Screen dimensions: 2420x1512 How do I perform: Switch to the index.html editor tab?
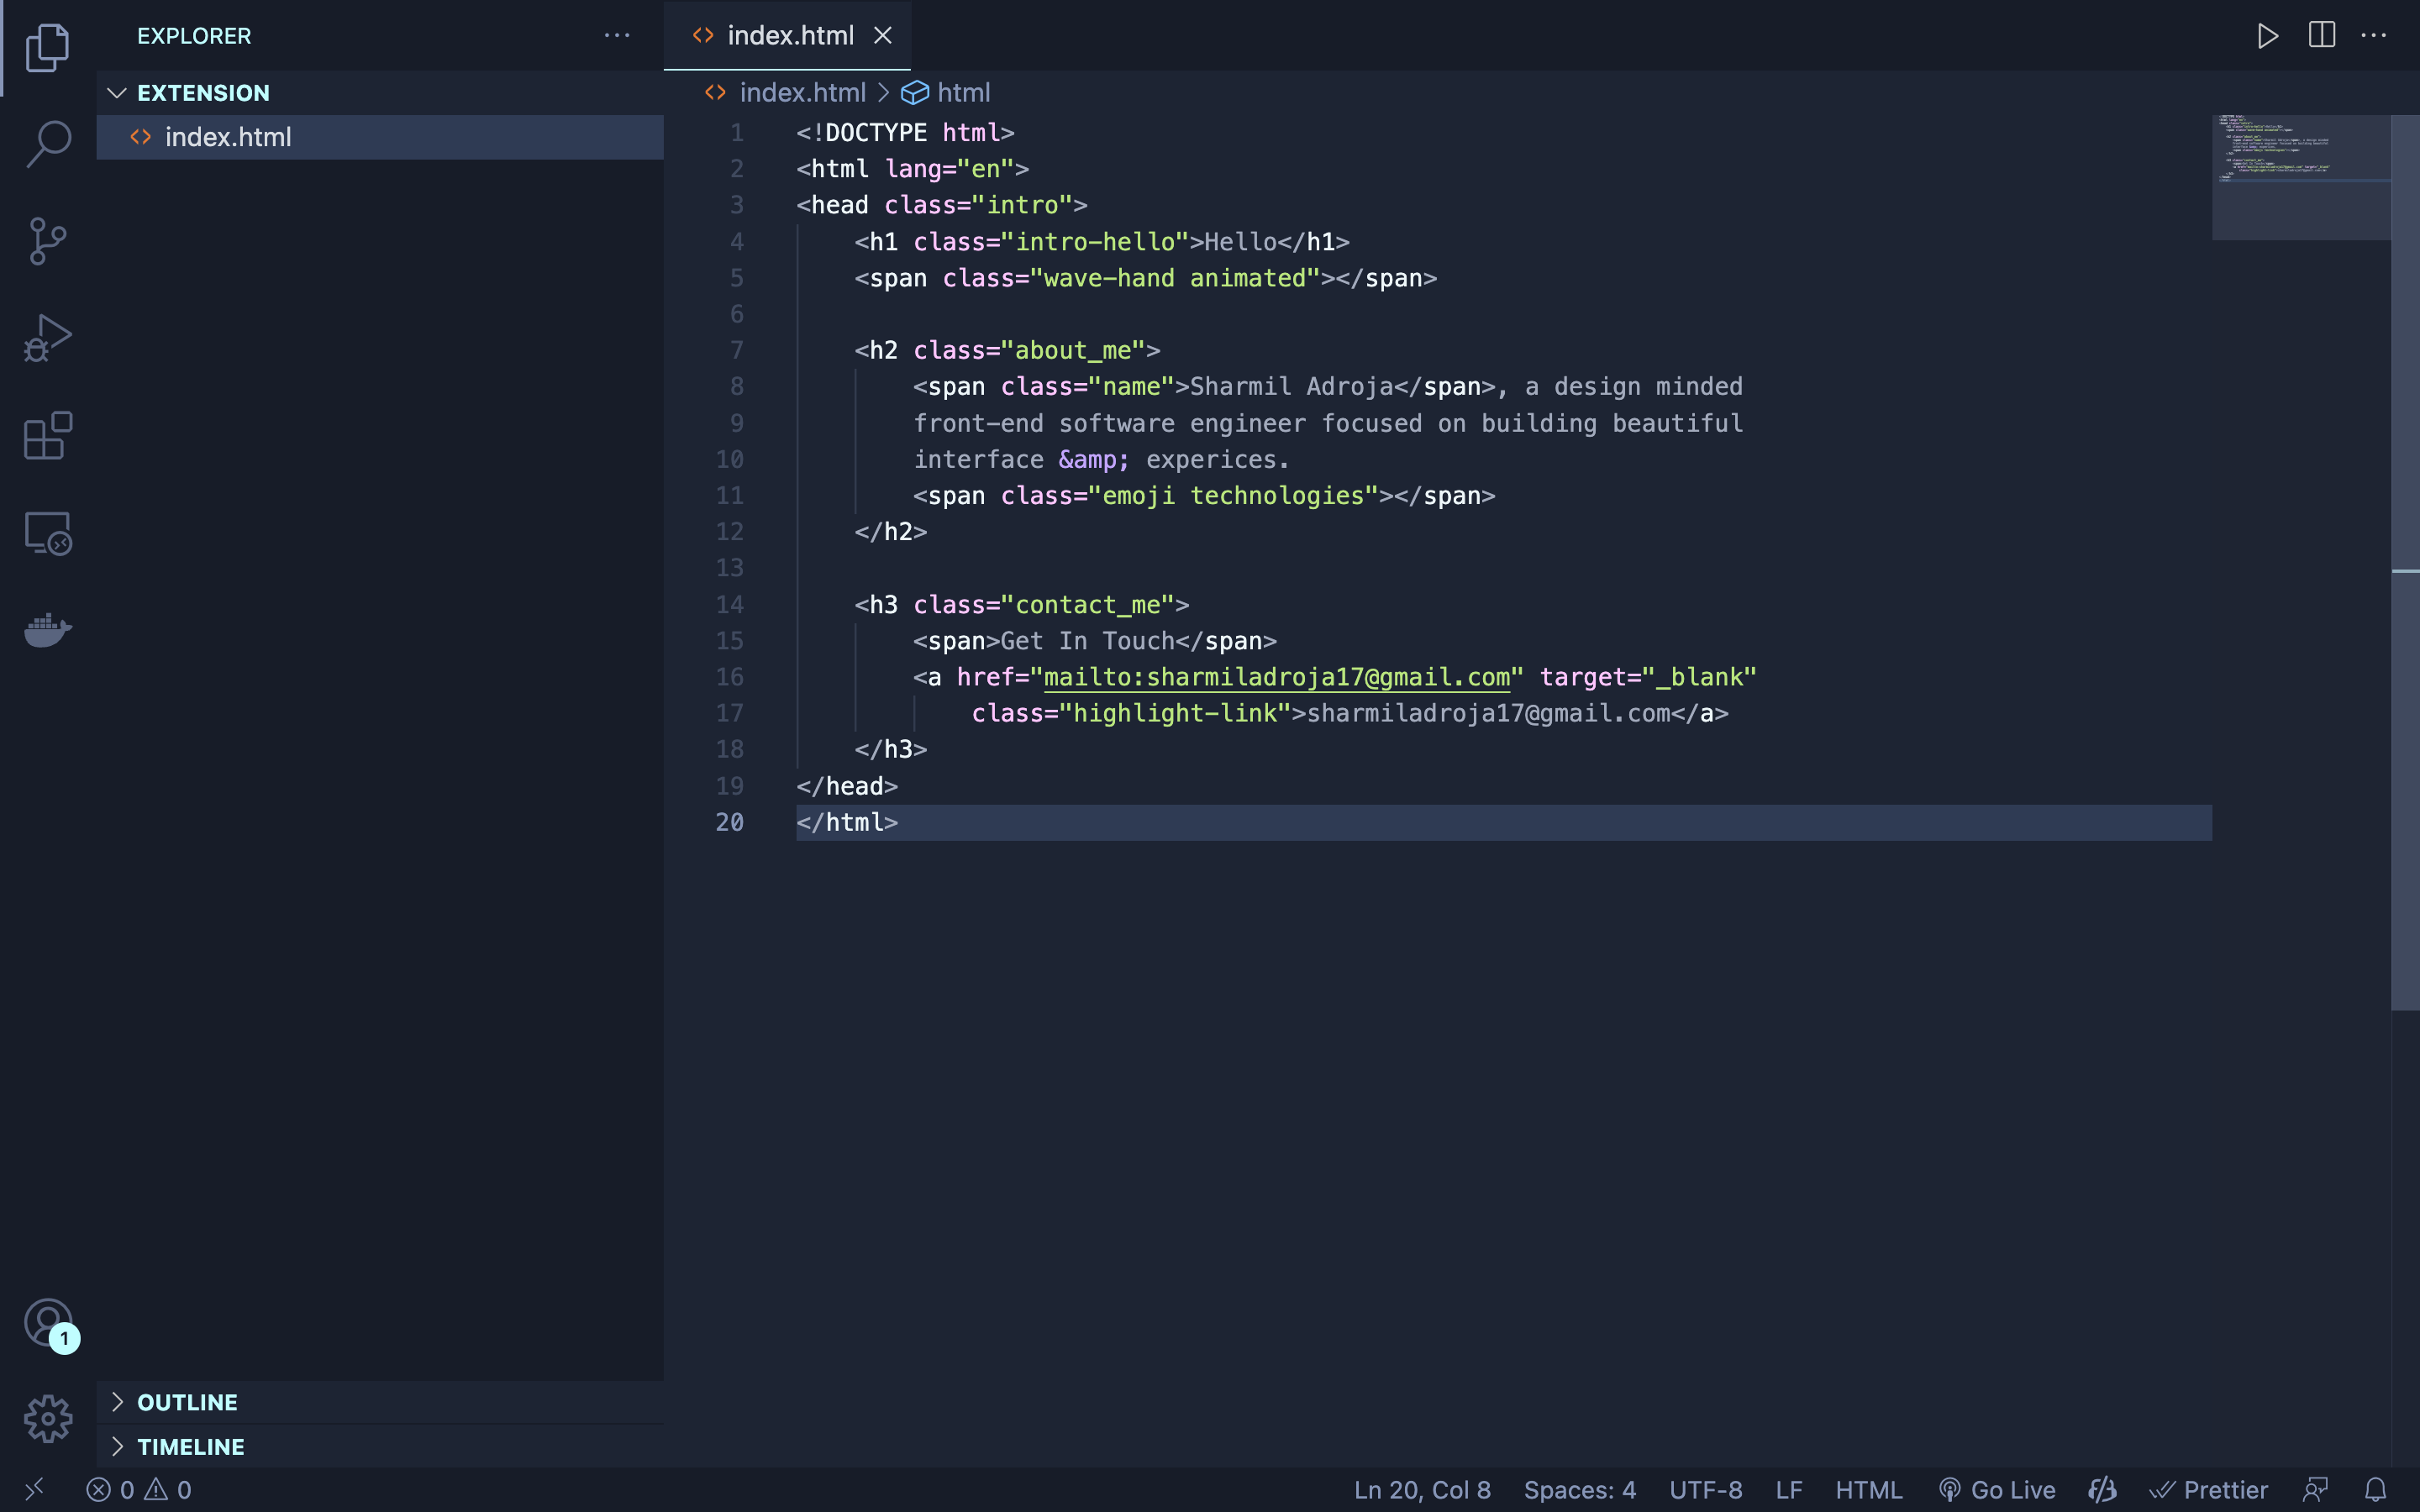point(787,36)
